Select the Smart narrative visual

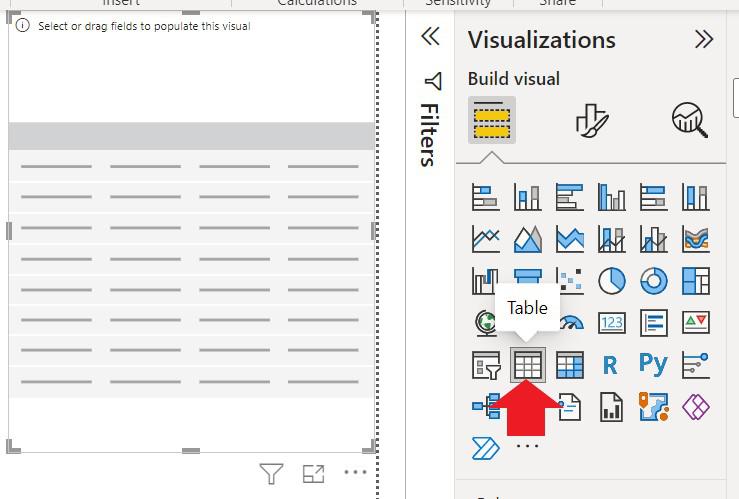click(570, 407)
